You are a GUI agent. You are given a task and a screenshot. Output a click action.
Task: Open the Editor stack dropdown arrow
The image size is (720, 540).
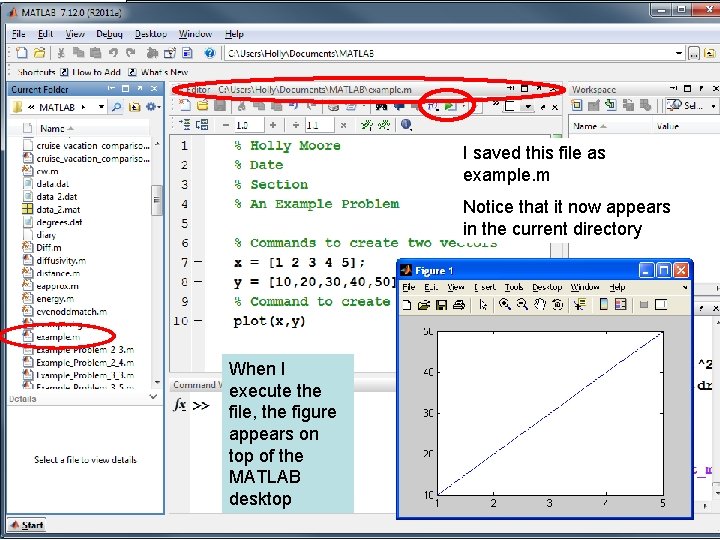point(529,107)
